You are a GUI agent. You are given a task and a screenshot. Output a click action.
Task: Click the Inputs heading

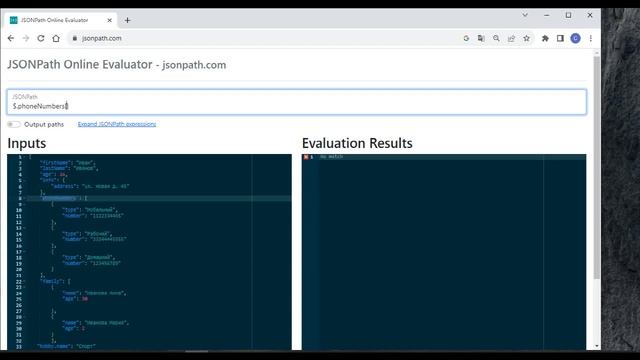point(27,143)
